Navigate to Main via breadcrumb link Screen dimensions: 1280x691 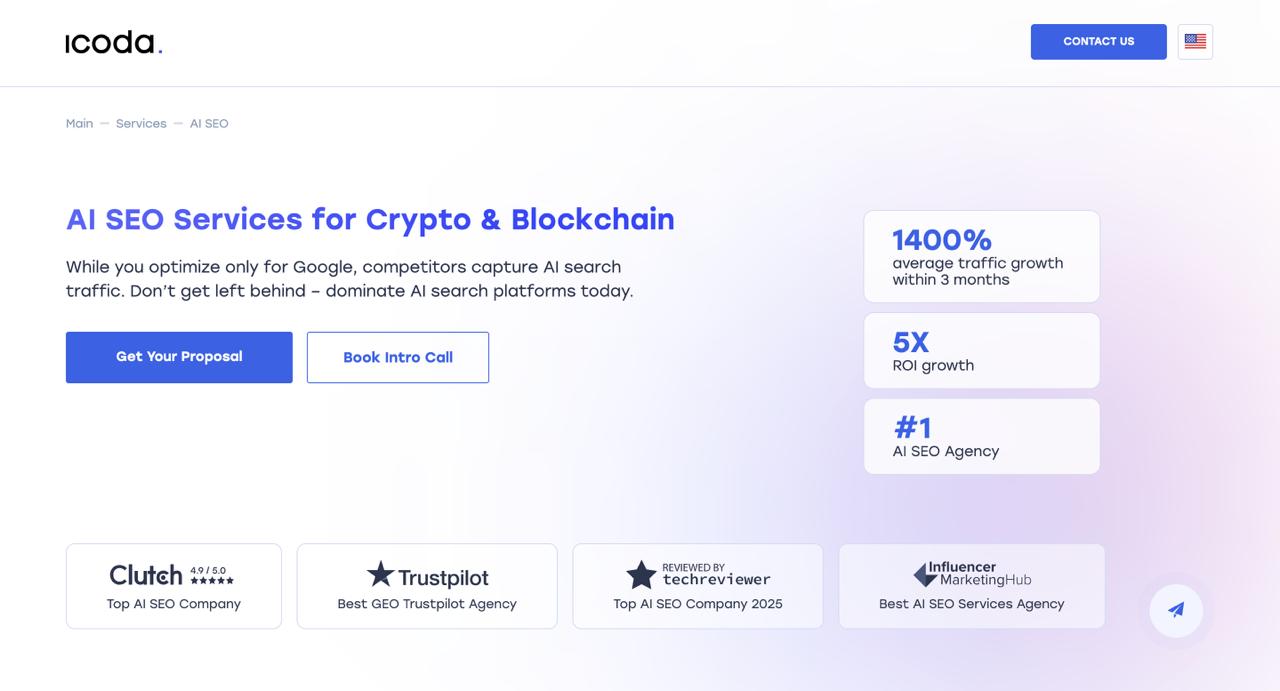[79, 123]
